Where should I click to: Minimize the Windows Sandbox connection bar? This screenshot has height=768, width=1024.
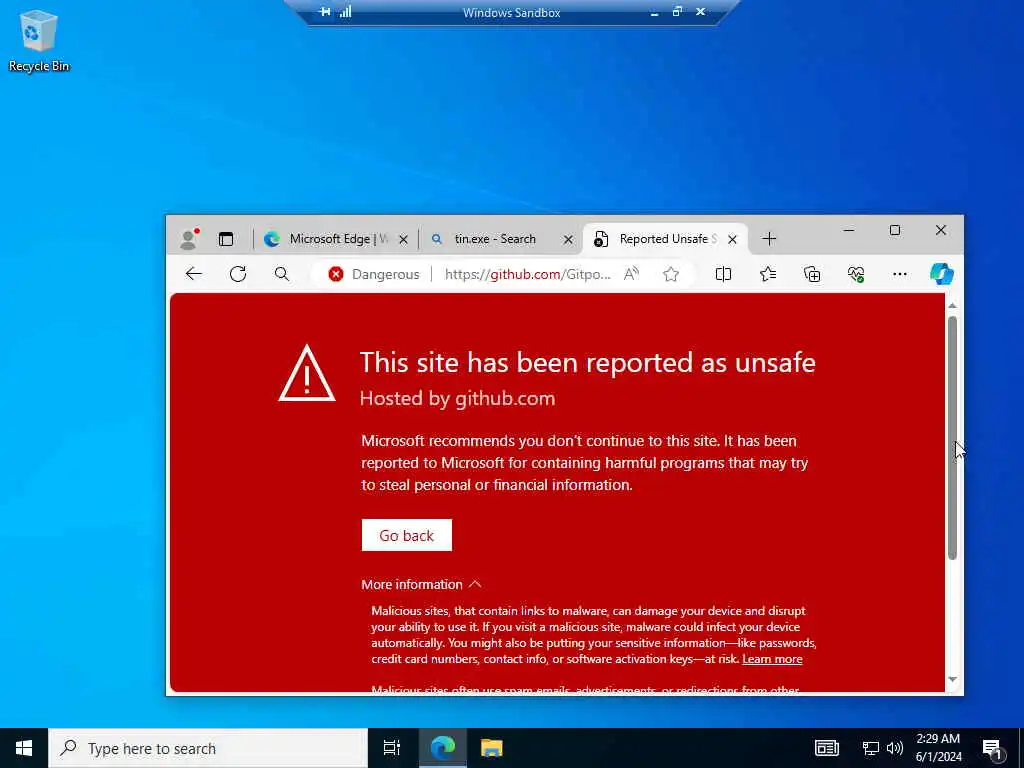[654, 12]
